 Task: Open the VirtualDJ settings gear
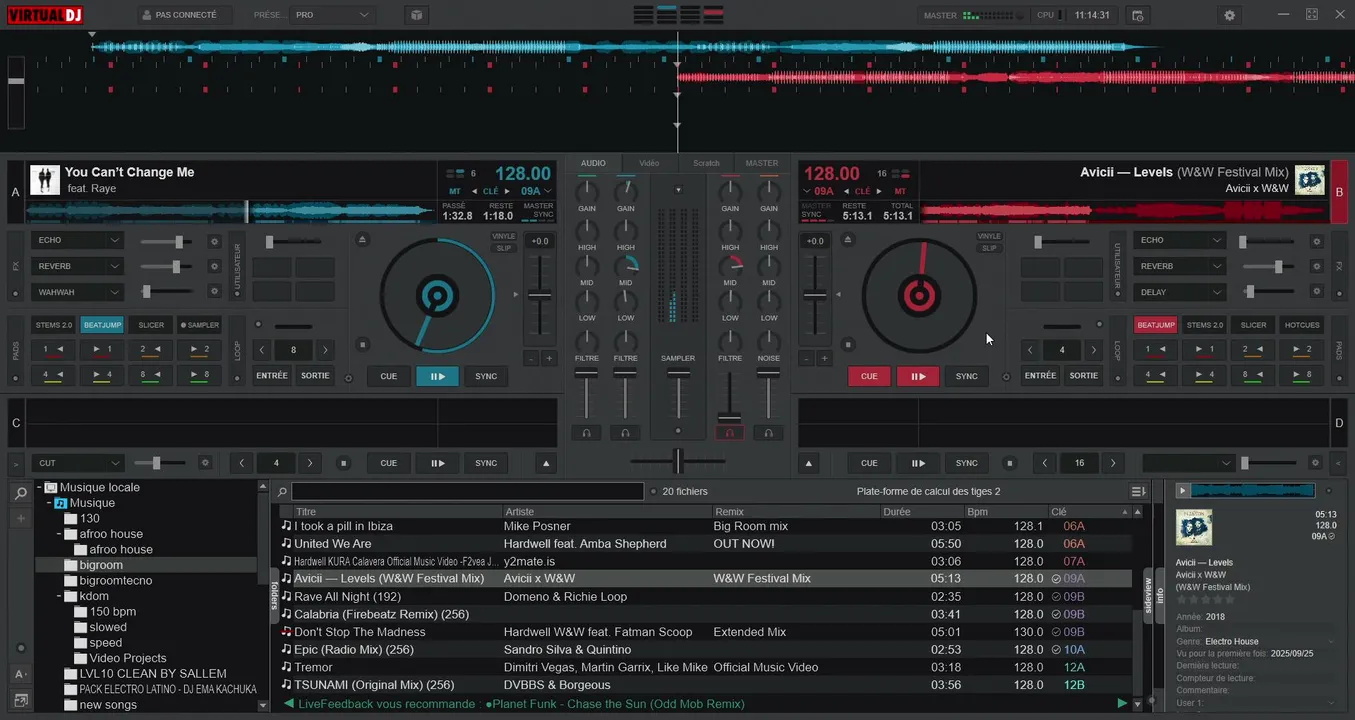point(1229,15)
